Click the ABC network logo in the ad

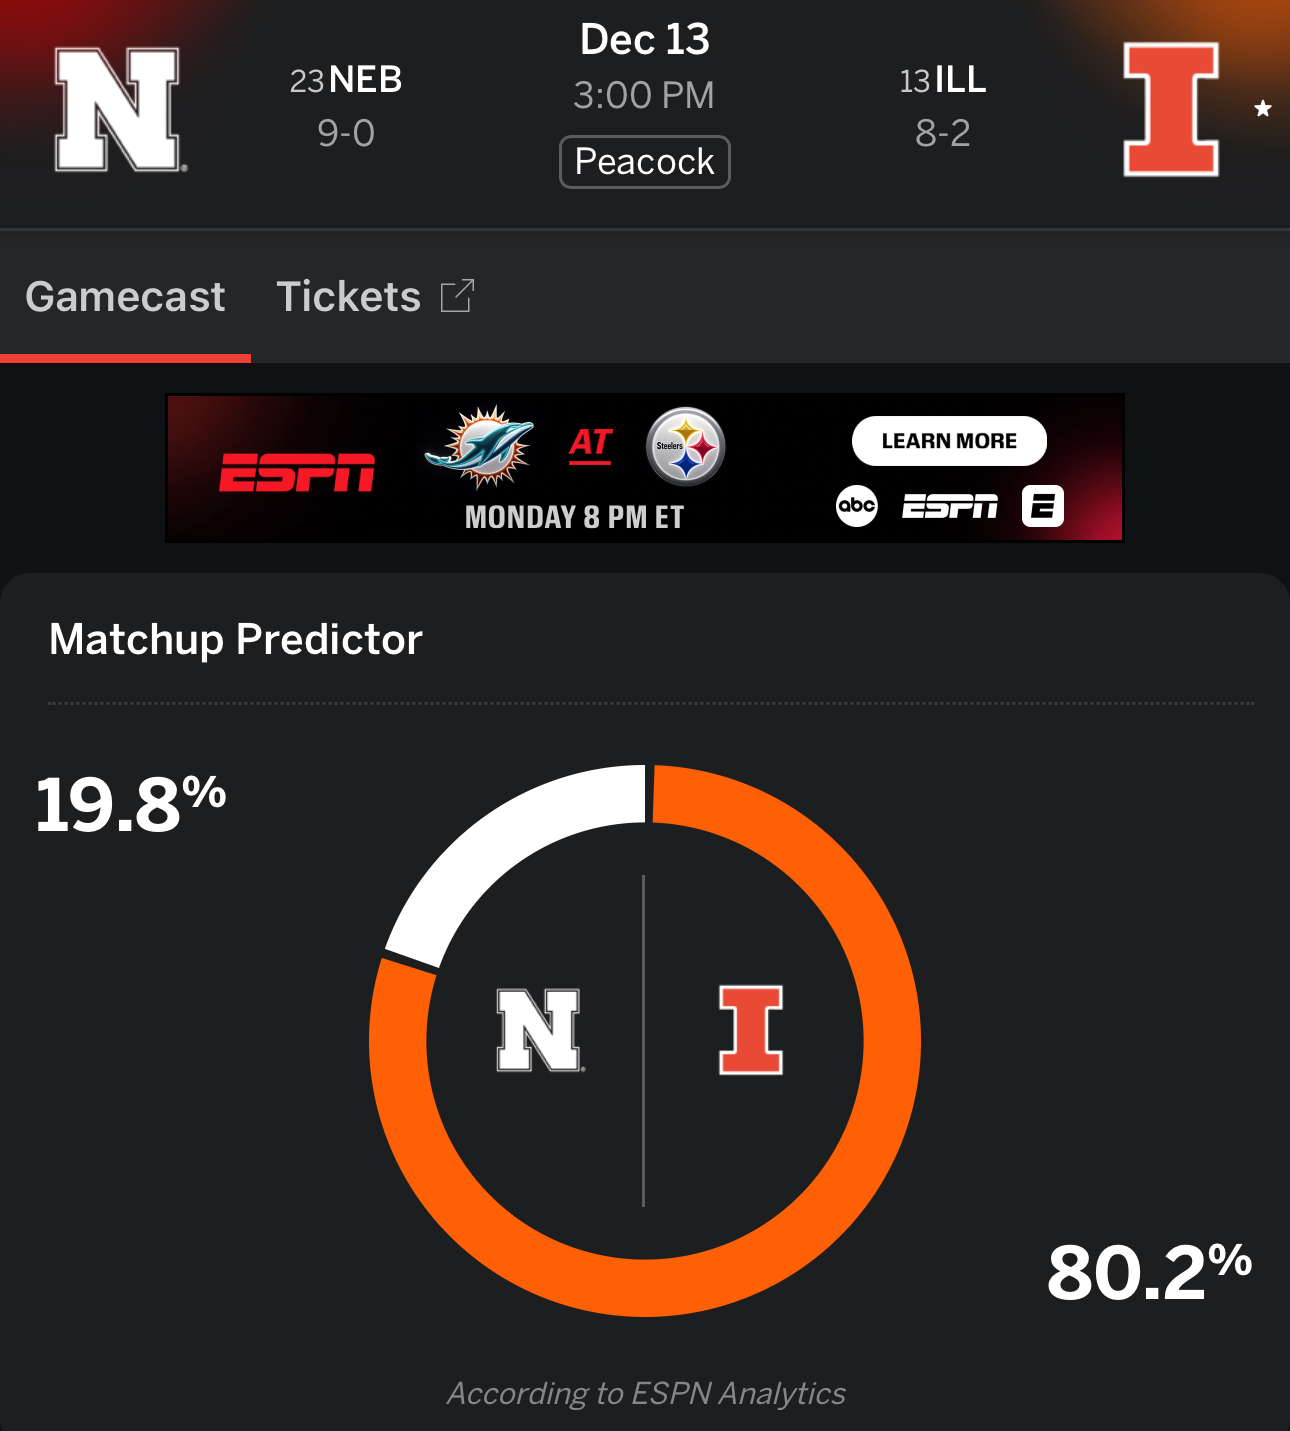[857, 506]
